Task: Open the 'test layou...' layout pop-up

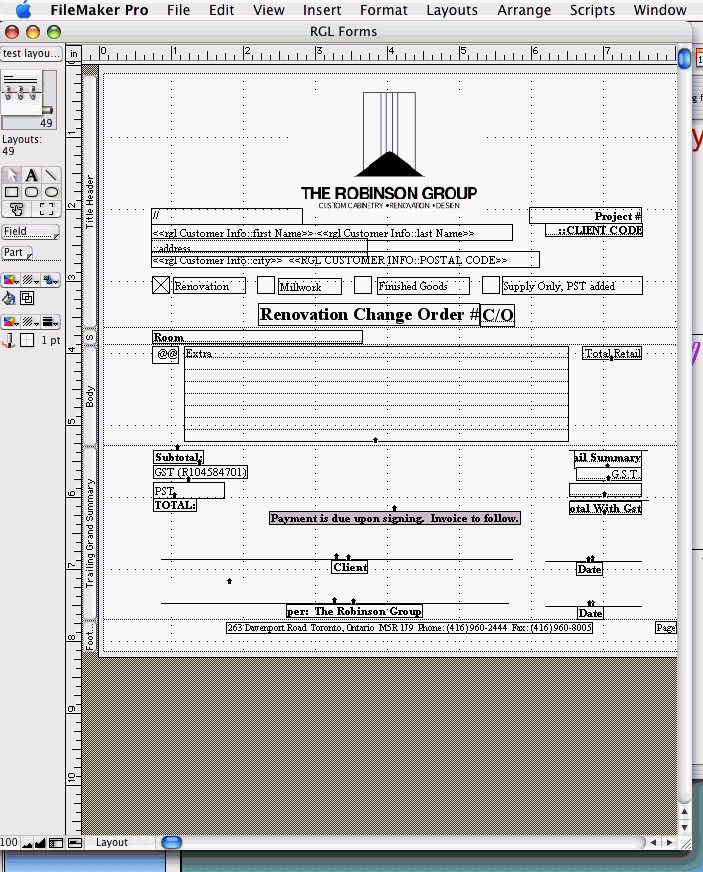Action: 31,53
